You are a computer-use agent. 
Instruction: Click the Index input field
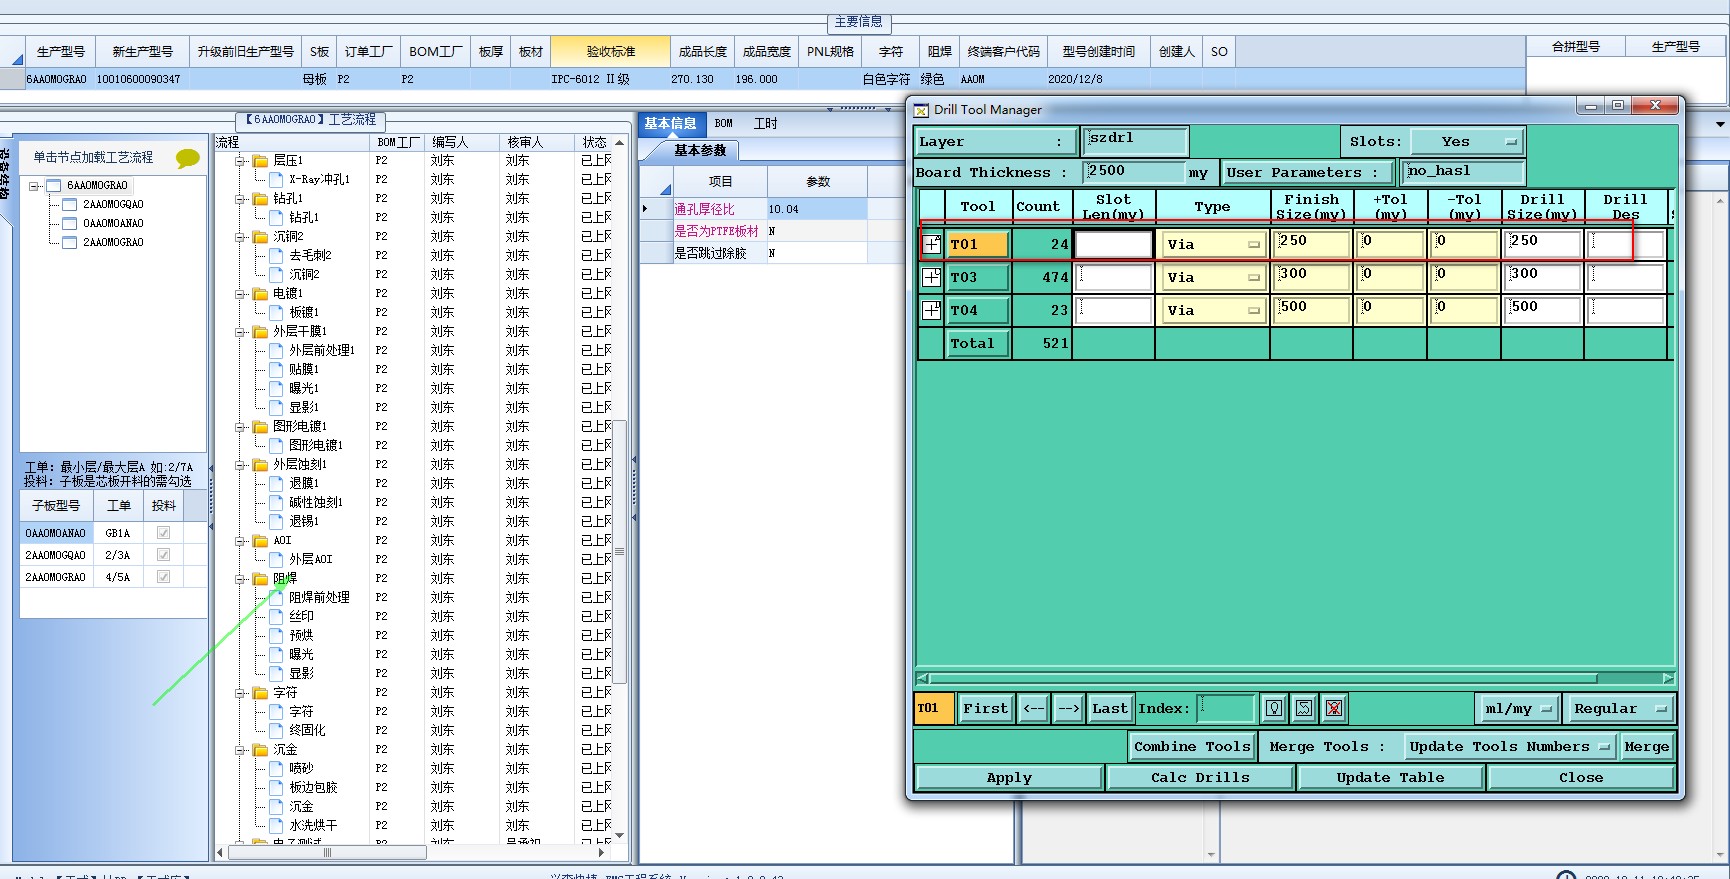click(x=1226, y=708)
